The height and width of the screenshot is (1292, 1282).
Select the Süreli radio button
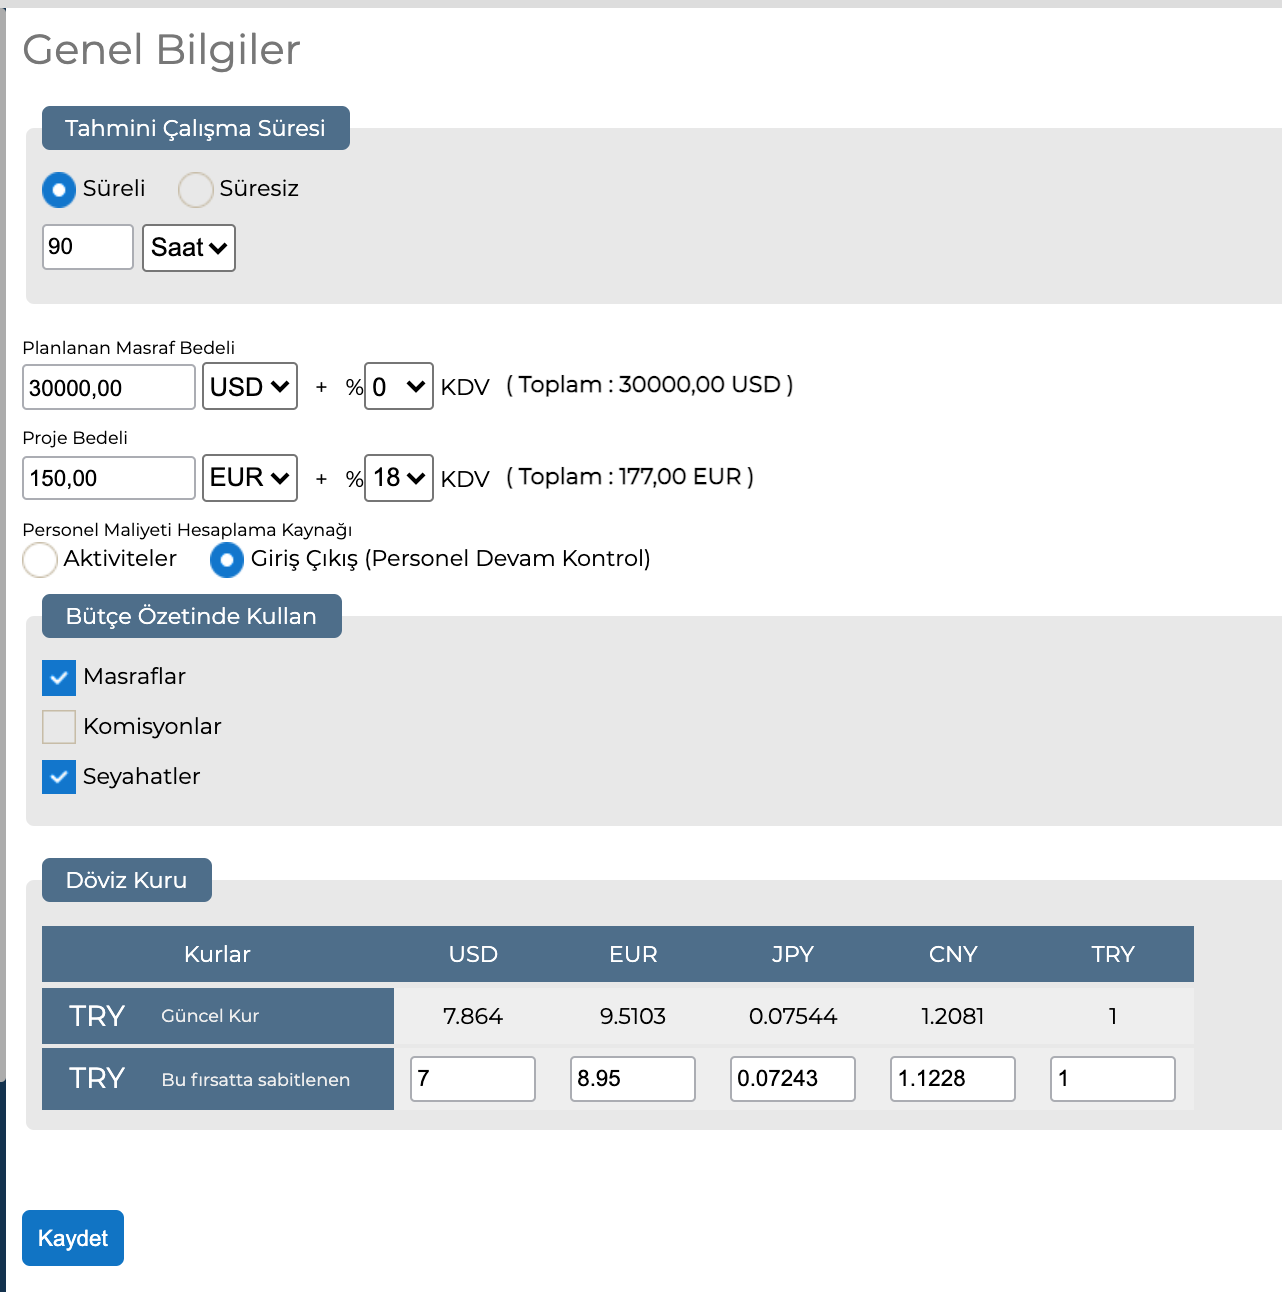(59, 189)
